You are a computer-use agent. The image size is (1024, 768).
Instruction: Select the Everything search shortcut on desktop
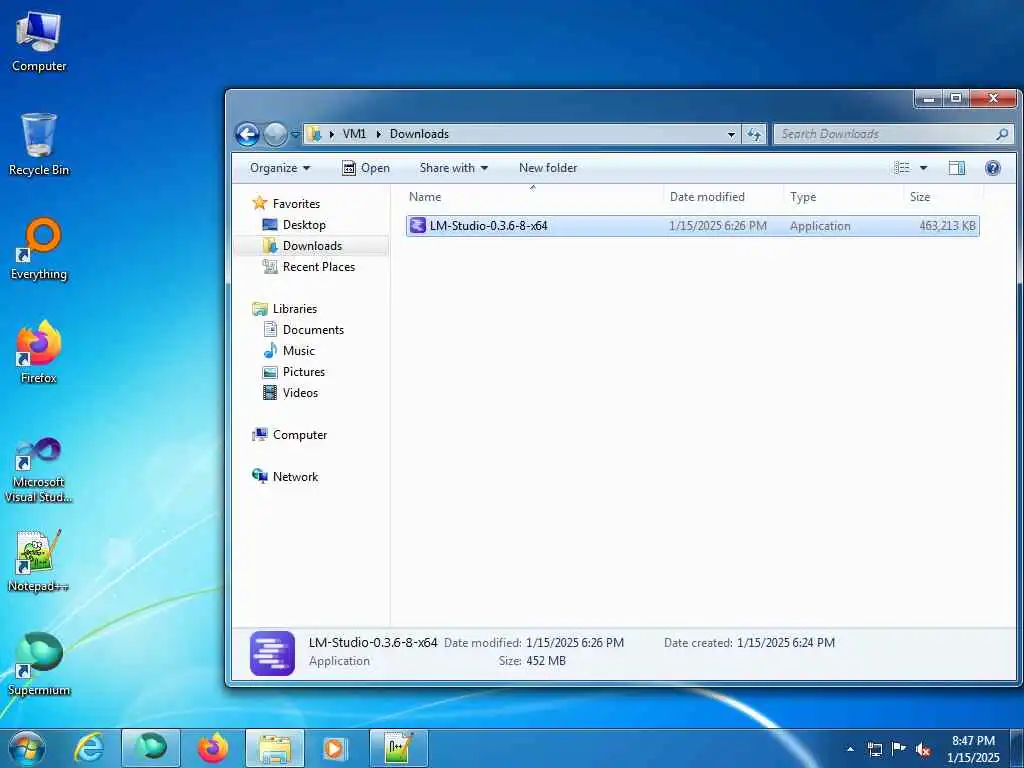[x=39, y=249]
